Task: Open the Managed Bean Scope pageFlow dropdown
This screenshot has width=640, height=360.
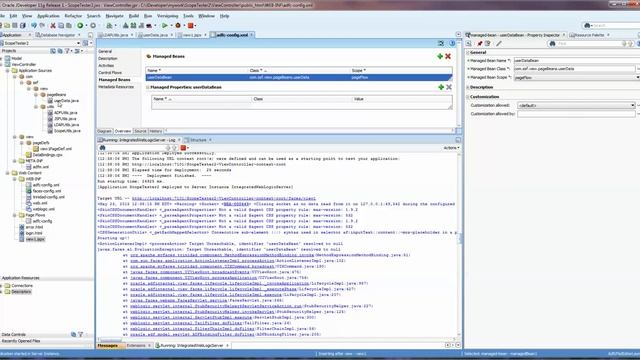Action: (638, 77)
